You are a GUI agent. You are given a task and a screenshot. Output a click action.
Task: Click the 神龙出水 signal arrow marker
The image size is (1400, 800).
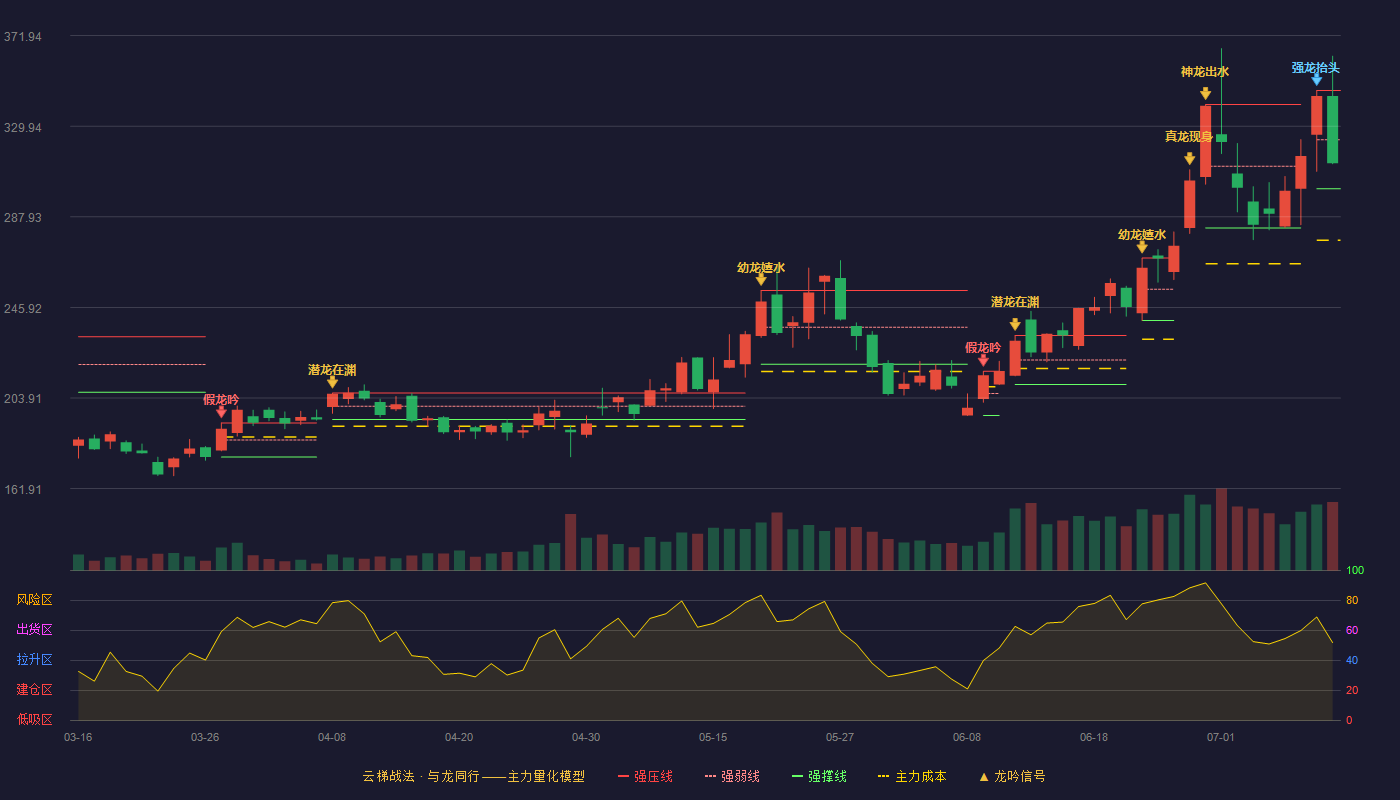pyautogui.click(x=1205, y=93)
